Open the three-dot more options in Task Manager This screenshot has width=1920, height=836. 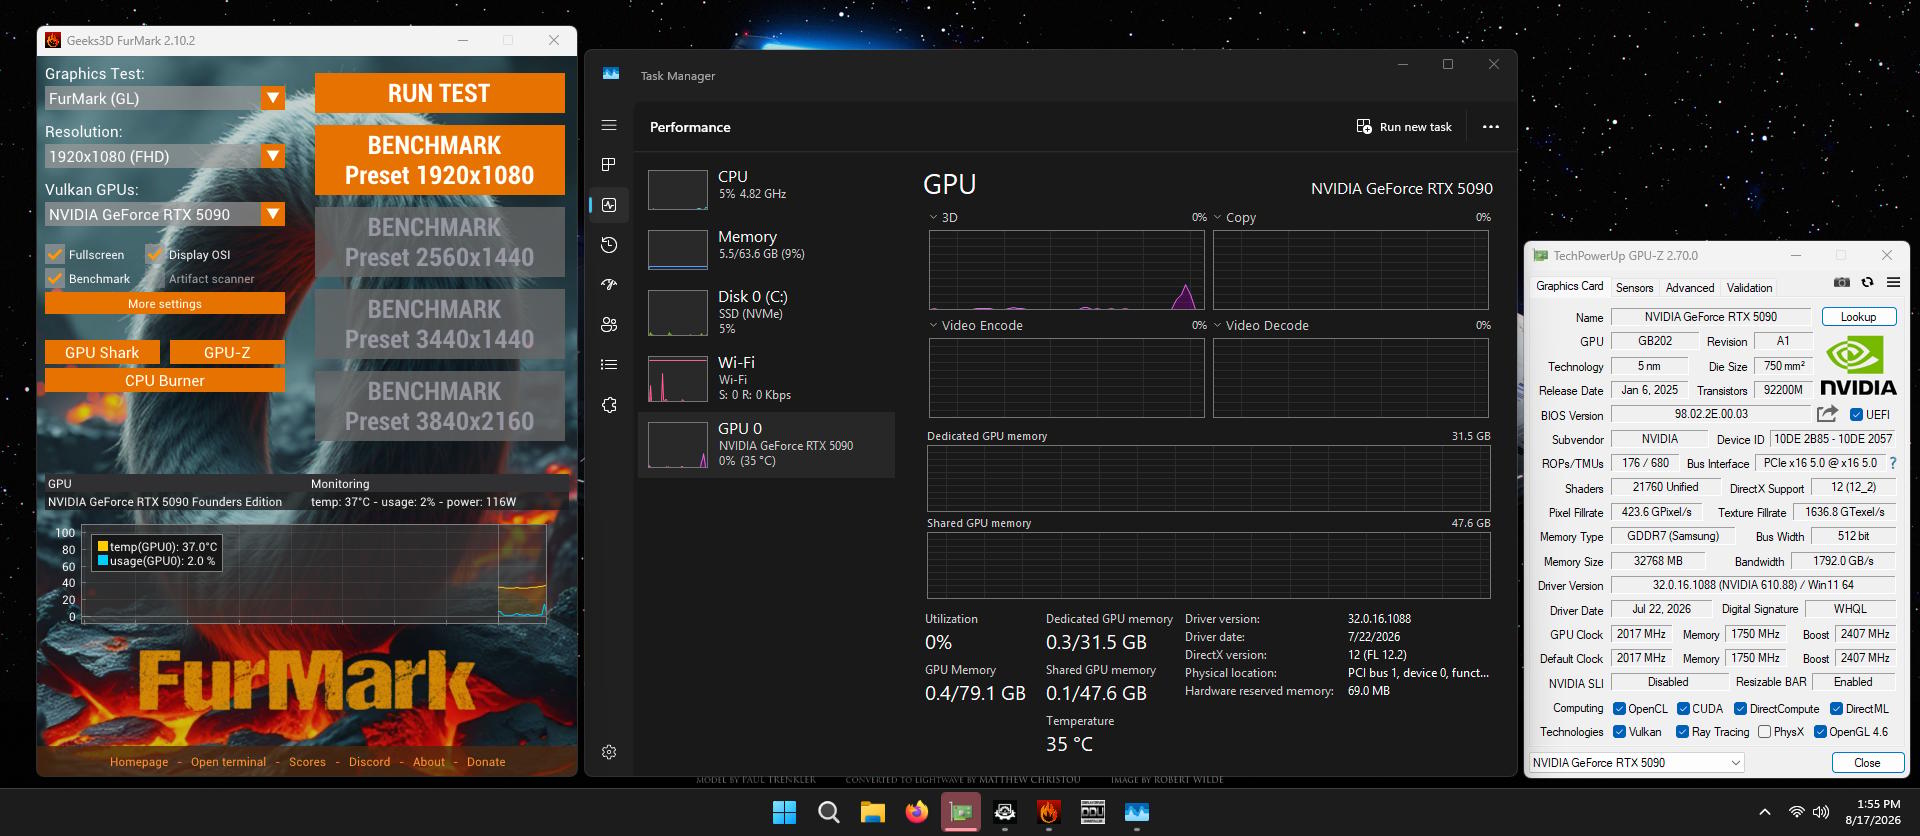(1490, 127)
